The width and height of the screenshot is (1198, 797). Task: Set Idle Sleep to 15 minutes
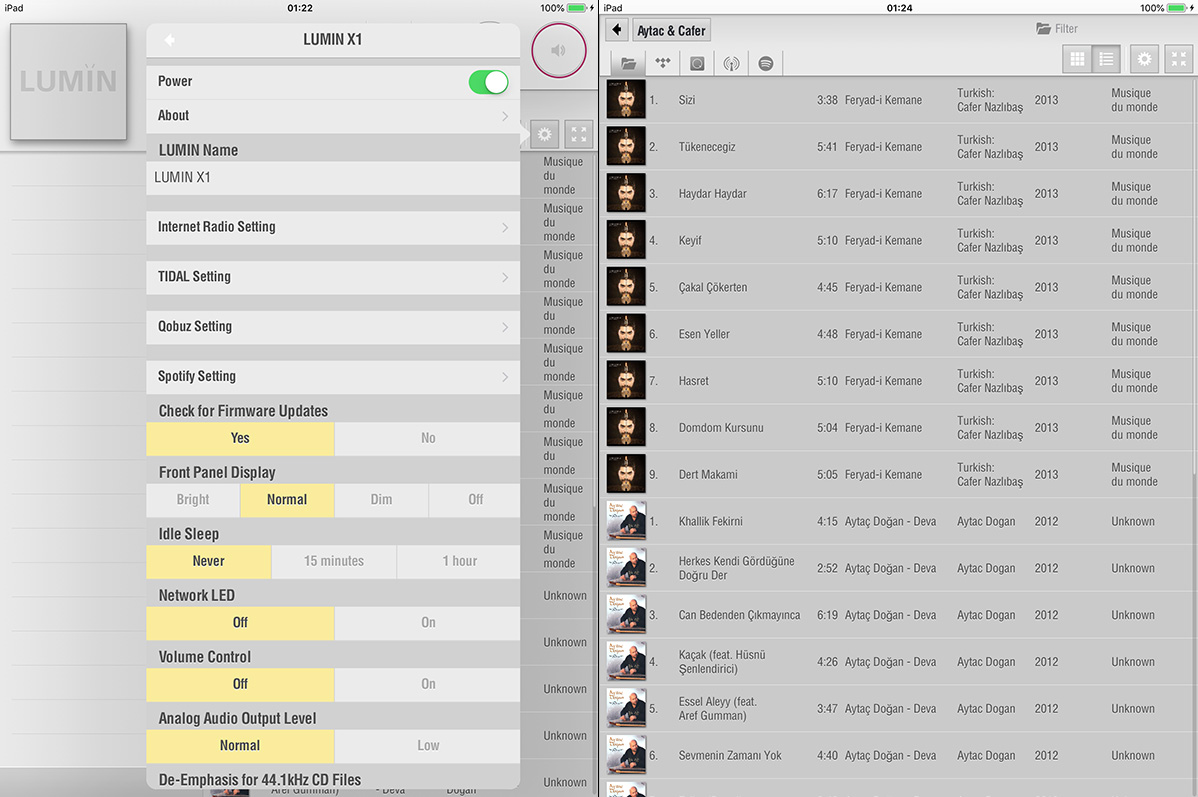point(333,561)
